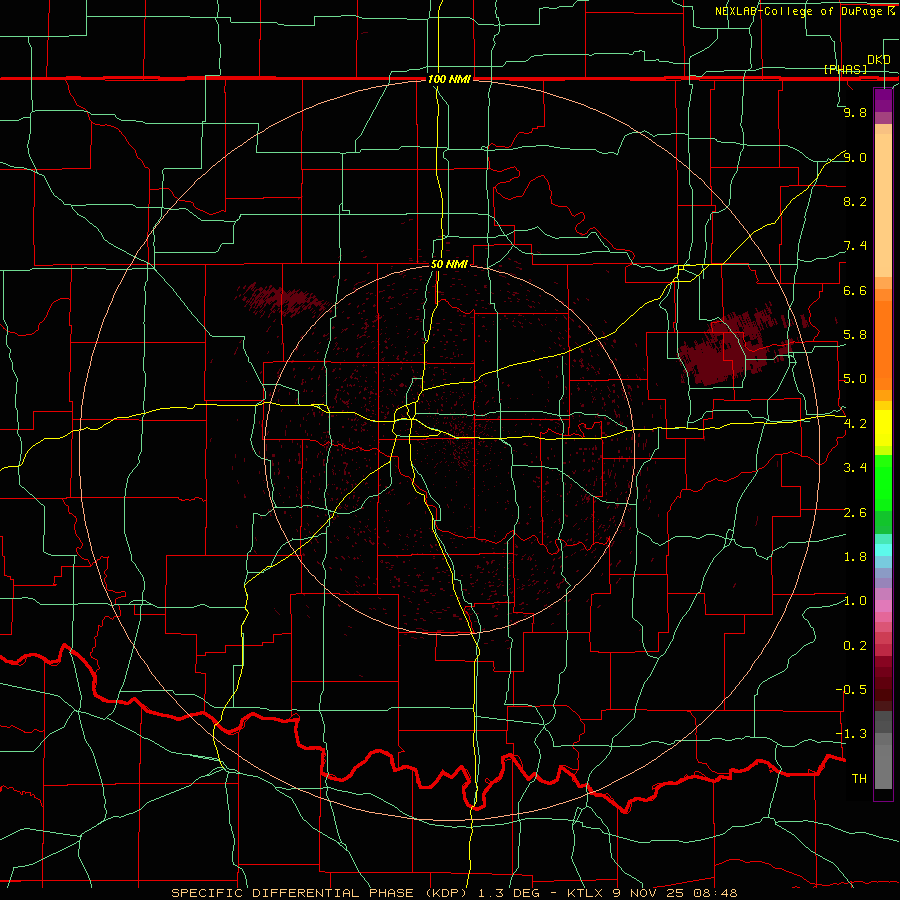Select the 2.6 value on the scale
Screen dimensions: 900x900
pos(855,513)
